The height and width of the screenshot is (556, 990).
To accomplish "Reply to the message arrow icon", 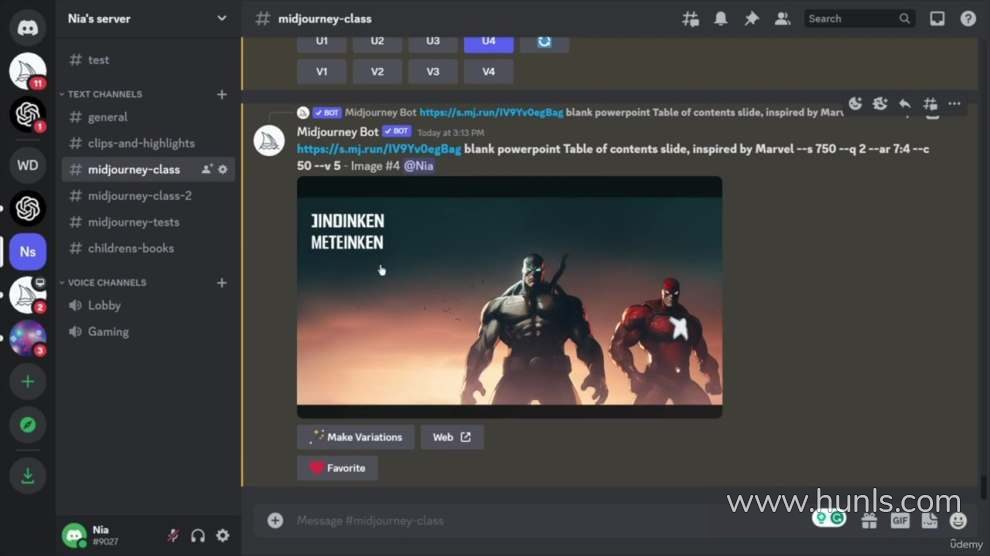I will click(x=905, y=104).
